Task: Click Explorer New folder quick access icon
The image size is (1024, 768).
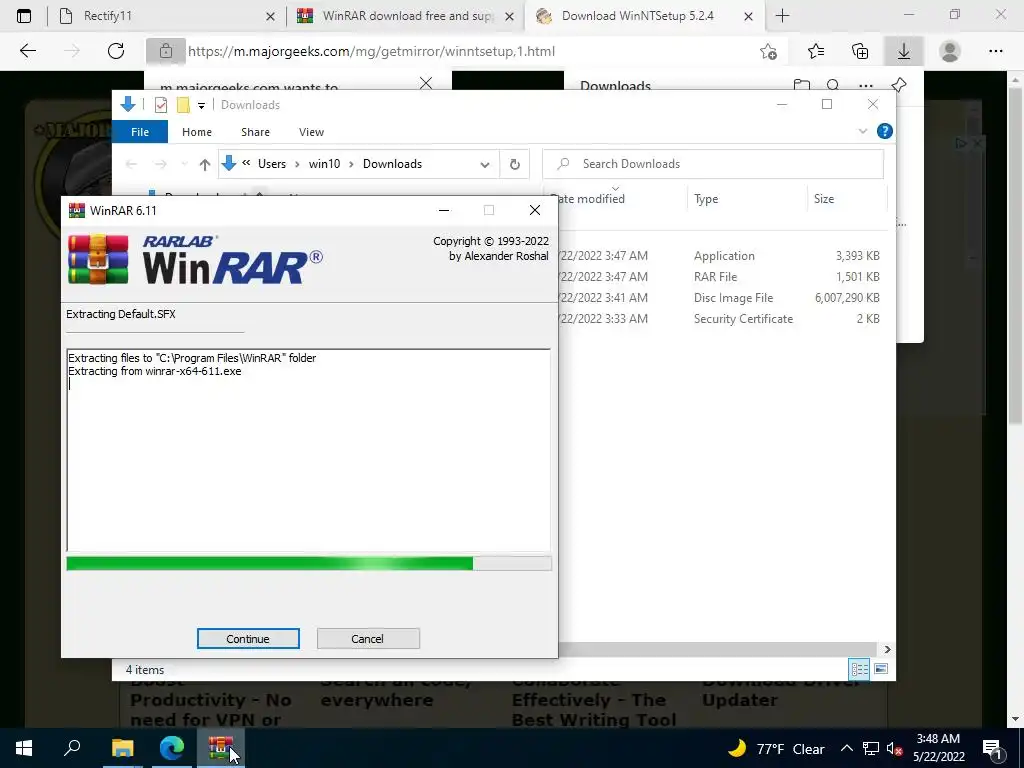Action: 184,104
